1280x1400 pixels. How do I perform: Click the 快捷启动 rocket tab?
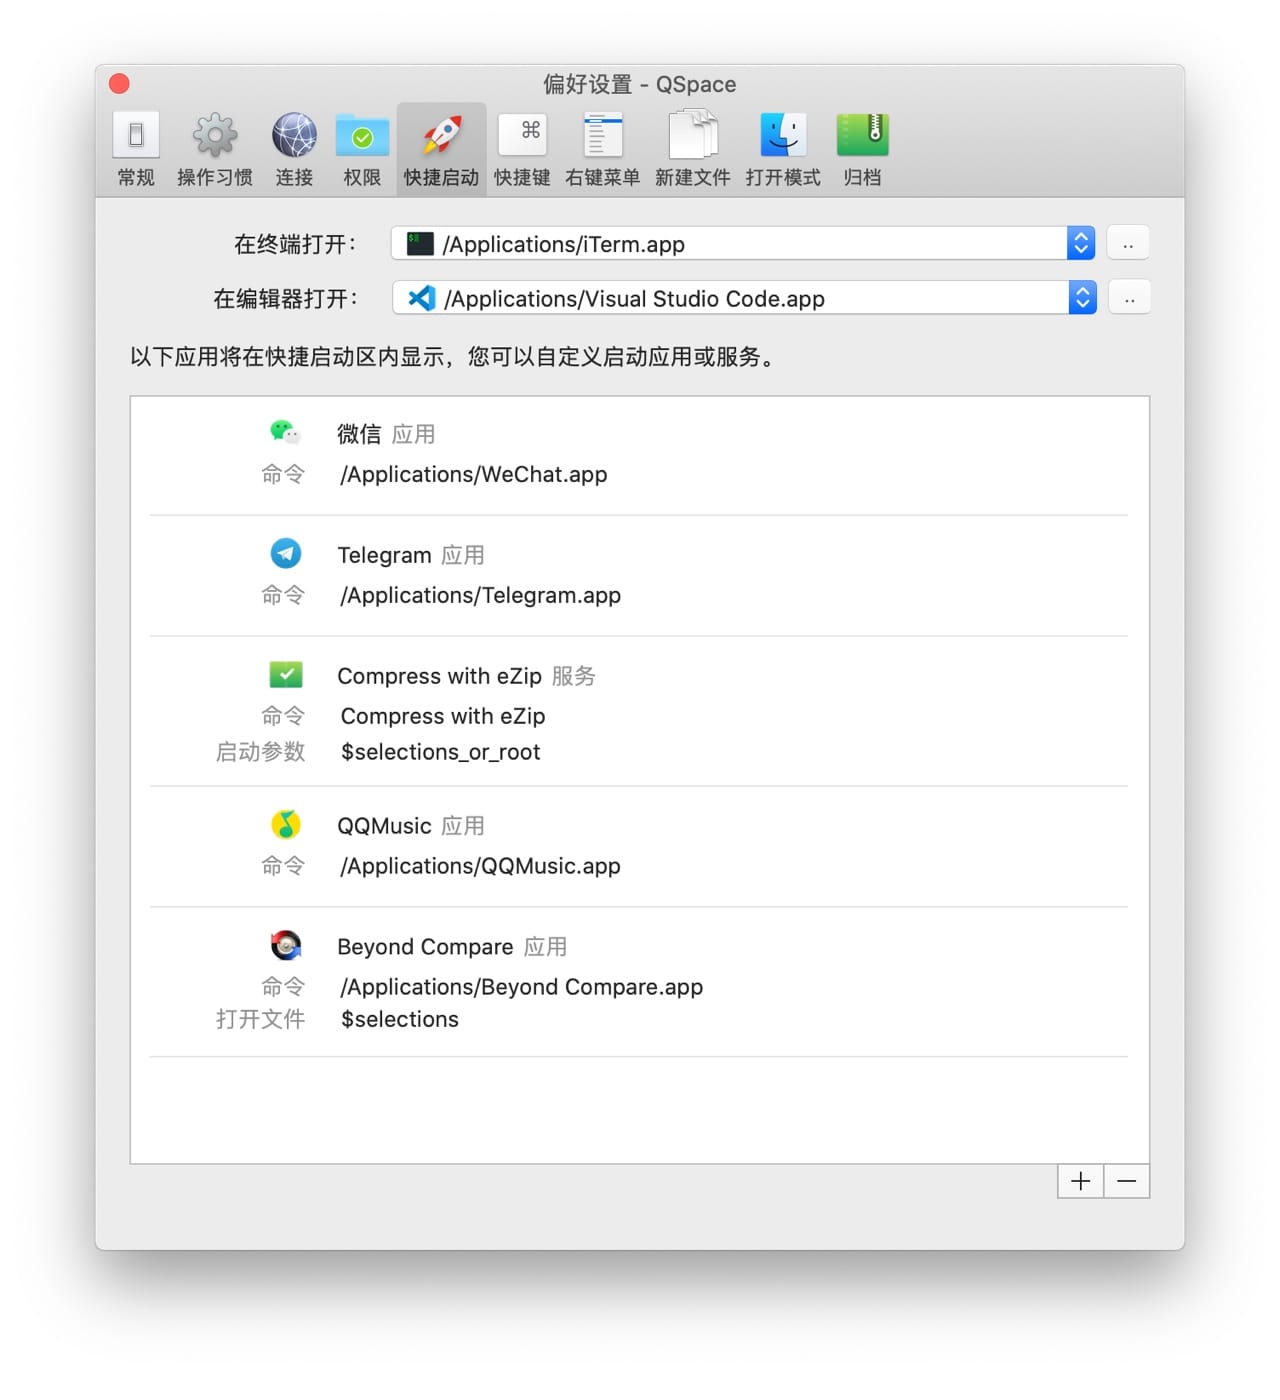point(441,149)
